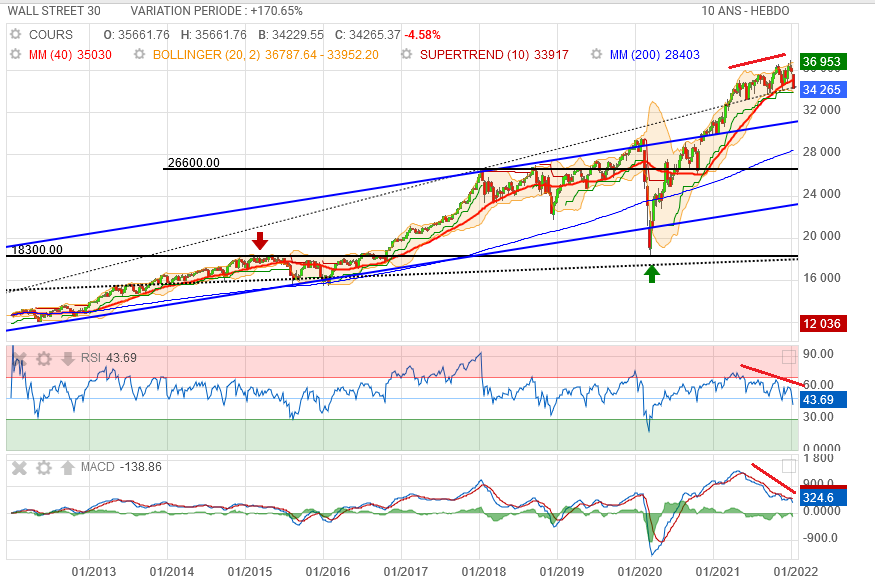Viewport: 875px width, 579px height.
Task: Open the MACD settings gear
Action: click(x=44, y=467)
